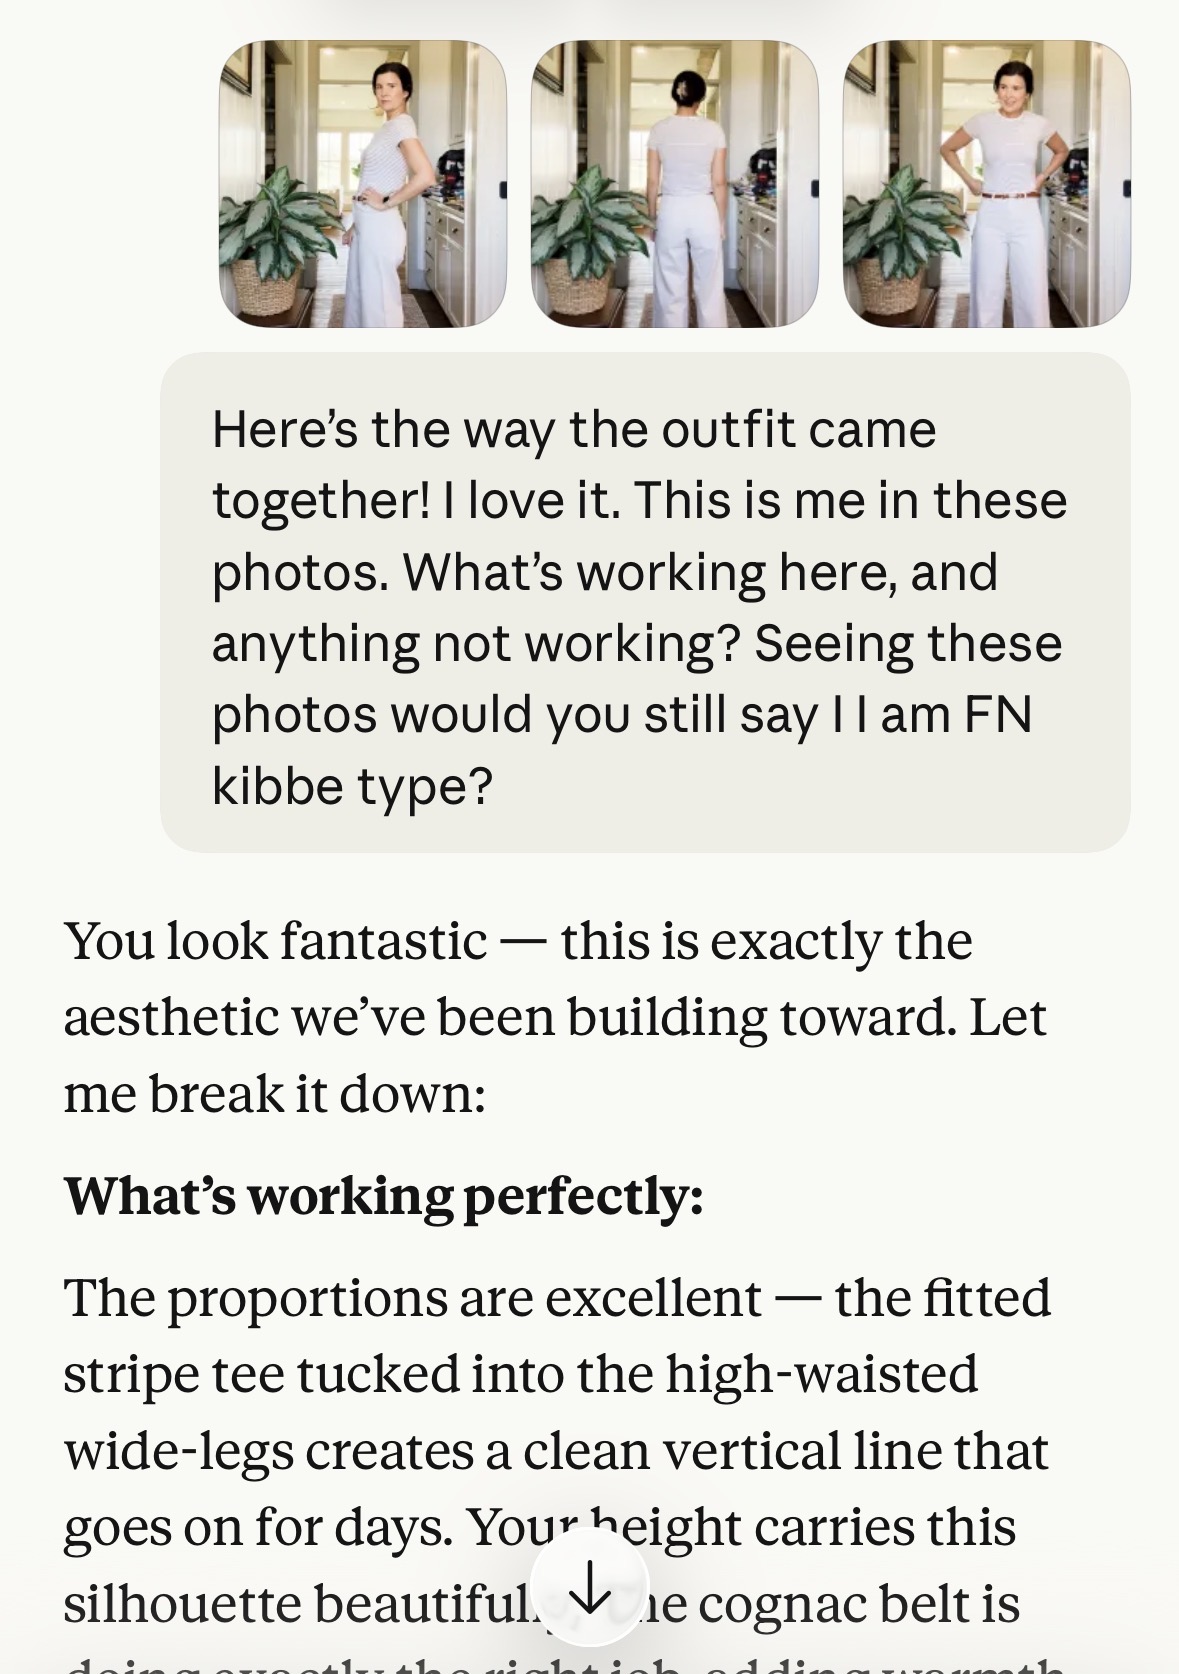Open the side-view outfit photo thumbnail
1179x1674 pixels.
[x=362, y=184]
